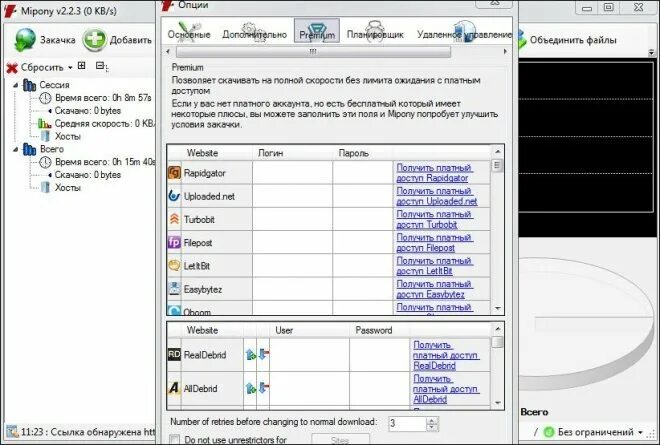Image resolution: width=660 pixels, height=445 pixels.
Task: Click the red X Сбросить icon
Action: [12, 67]
